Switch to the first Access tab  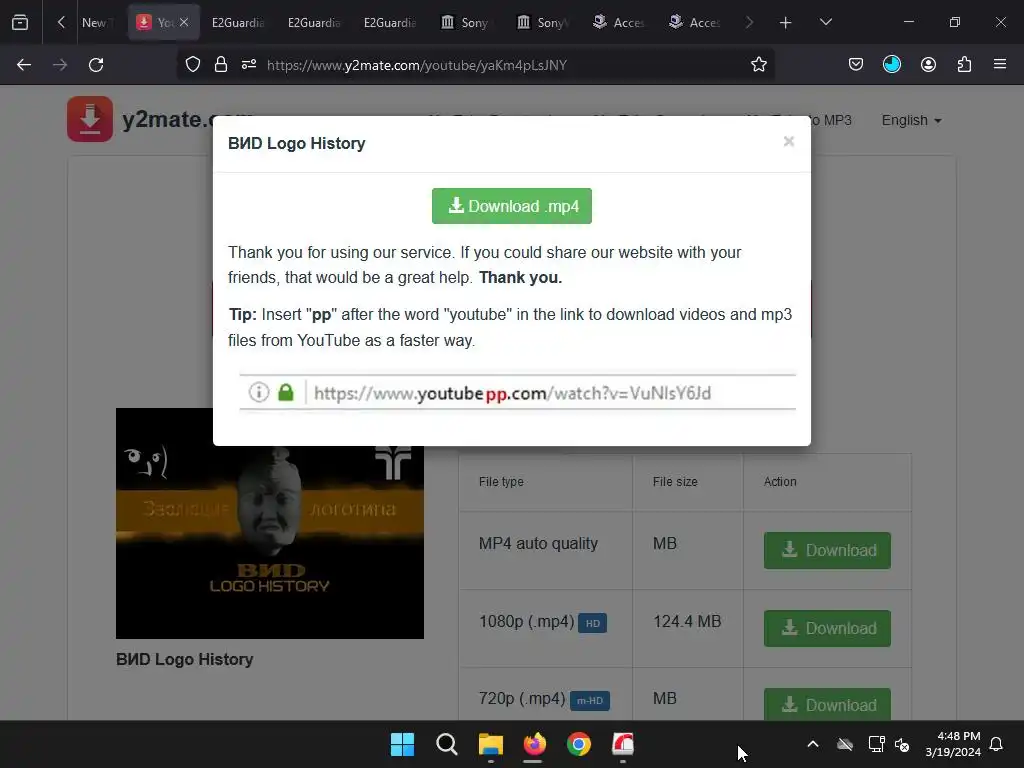[x=617, y=22]
